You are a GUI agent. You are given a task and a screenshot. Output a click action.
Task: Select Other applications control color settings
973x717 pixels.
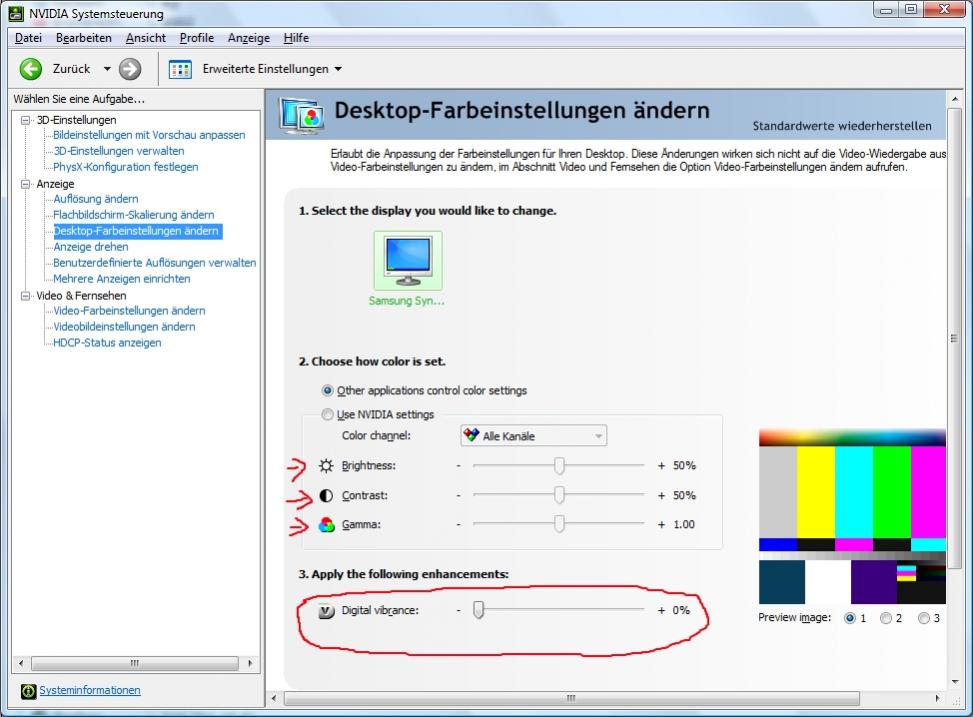(x=328, y=390)
